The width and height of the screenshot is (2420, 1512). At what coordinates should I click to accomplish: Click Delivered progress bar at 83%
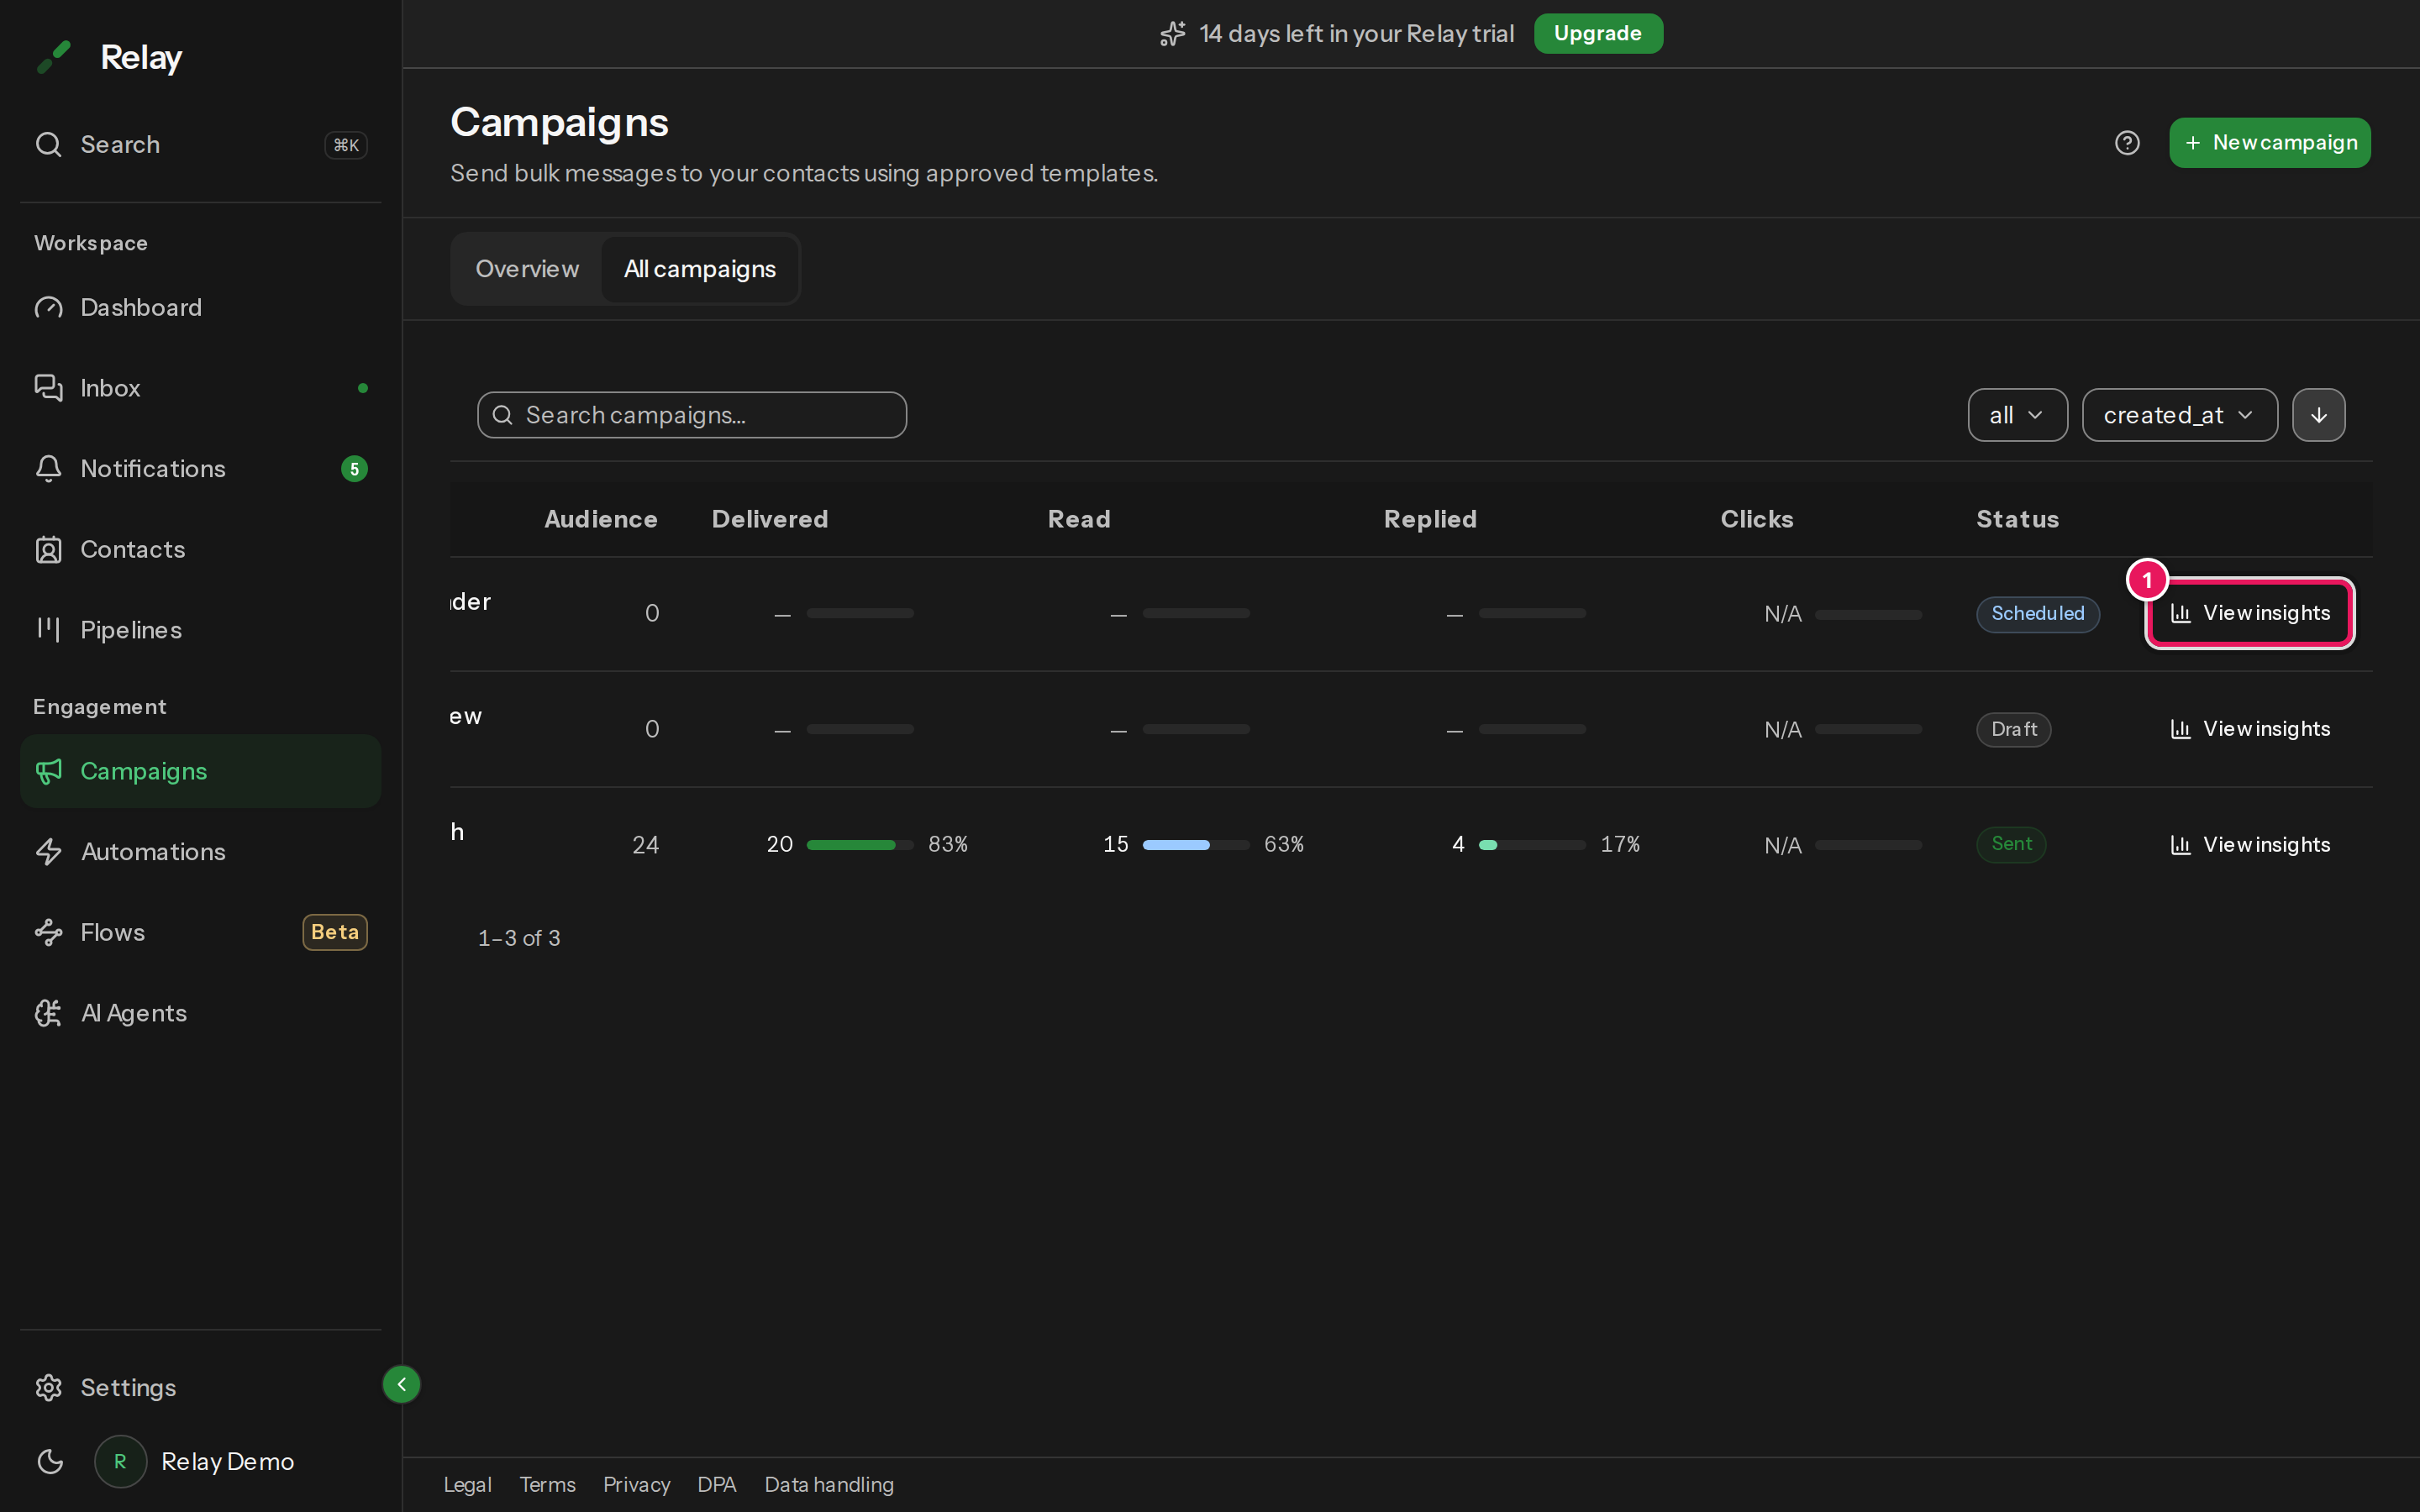tap(860, 845)
